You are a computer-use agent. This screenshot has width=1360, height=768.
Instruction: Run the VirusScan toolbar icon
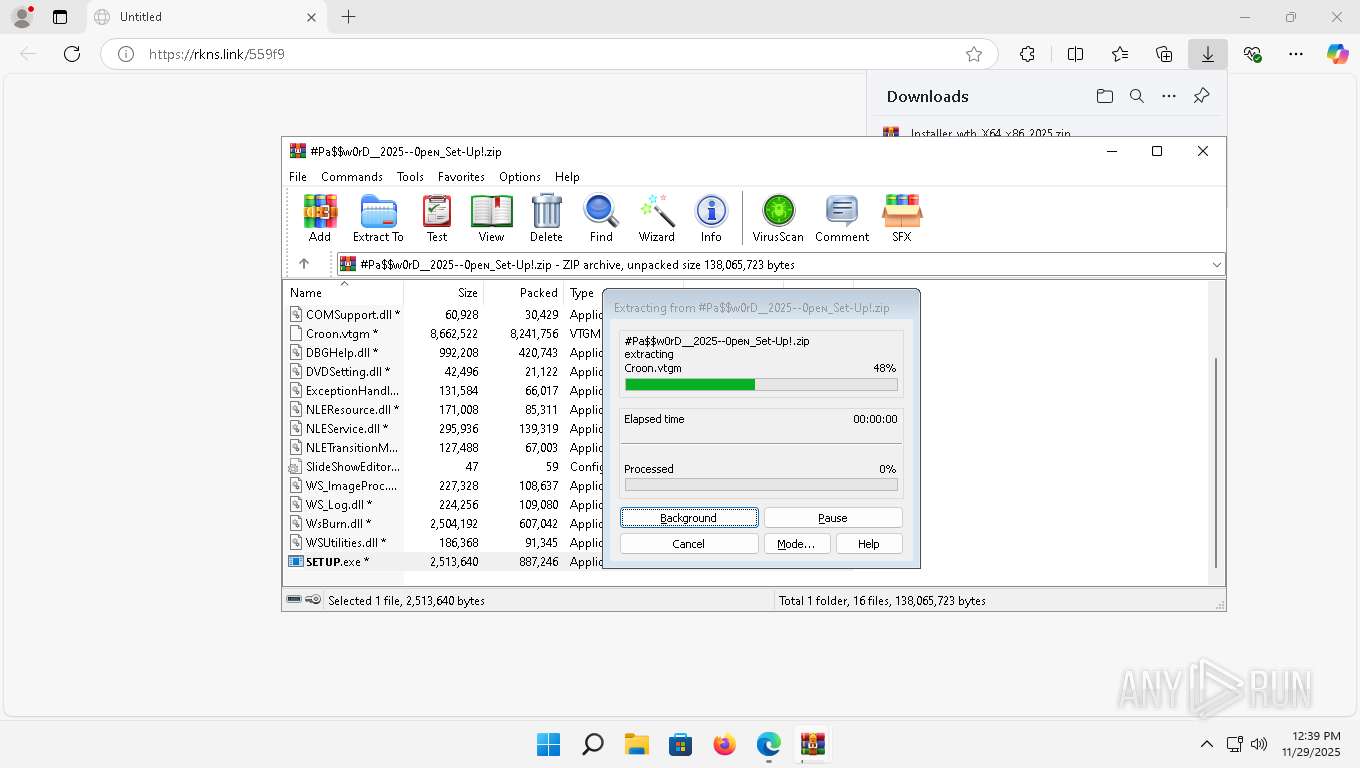778,218
